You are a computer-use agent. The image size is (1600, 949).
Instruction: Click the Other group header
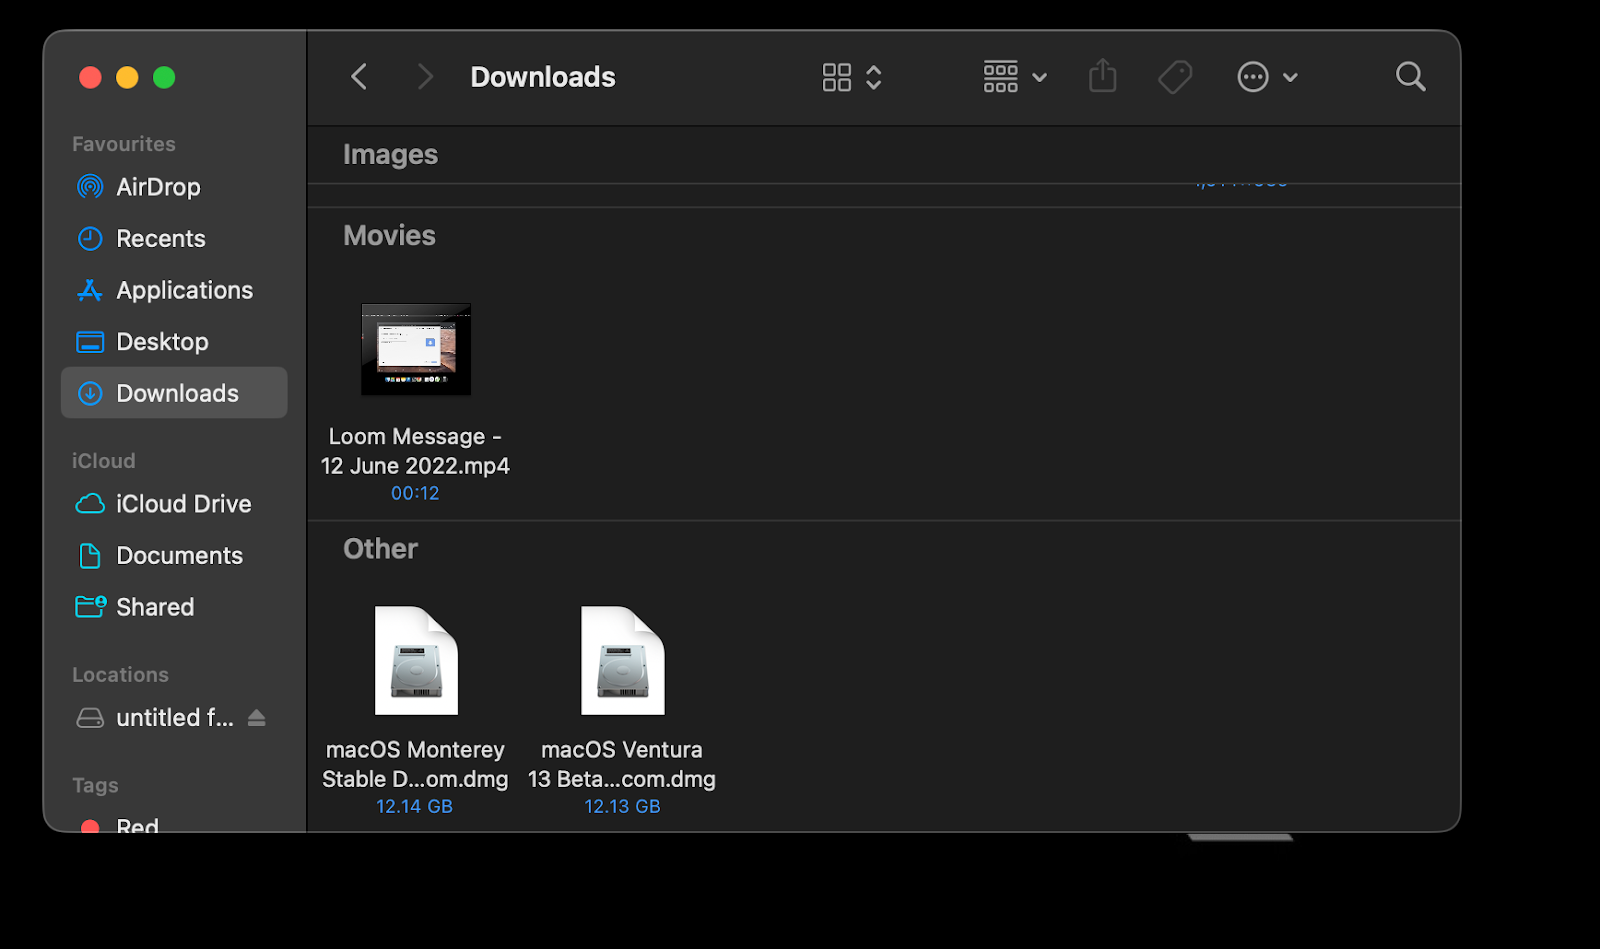click(380, 548)
